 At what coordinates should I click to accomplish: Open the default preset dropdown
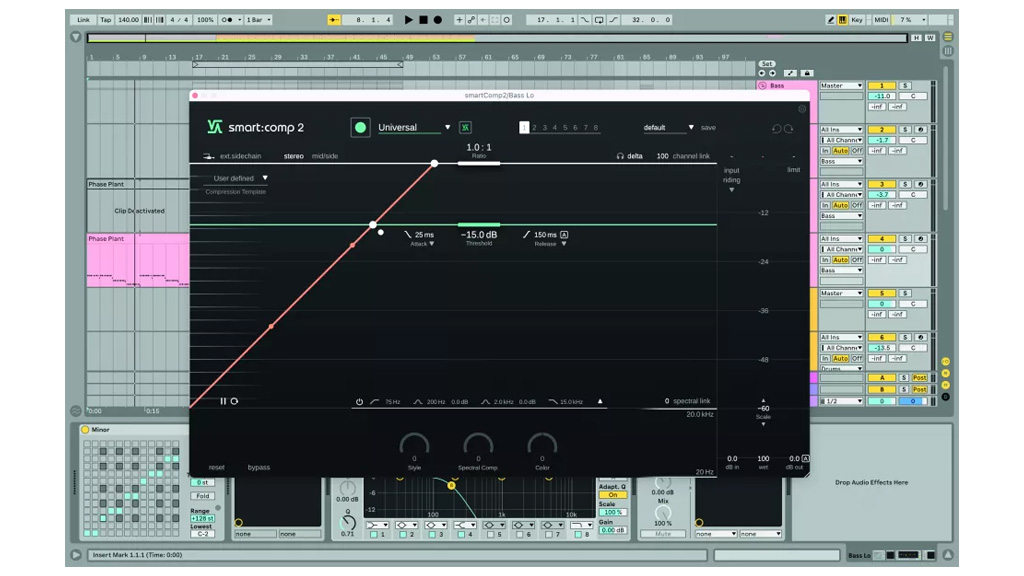click(691, 127)
